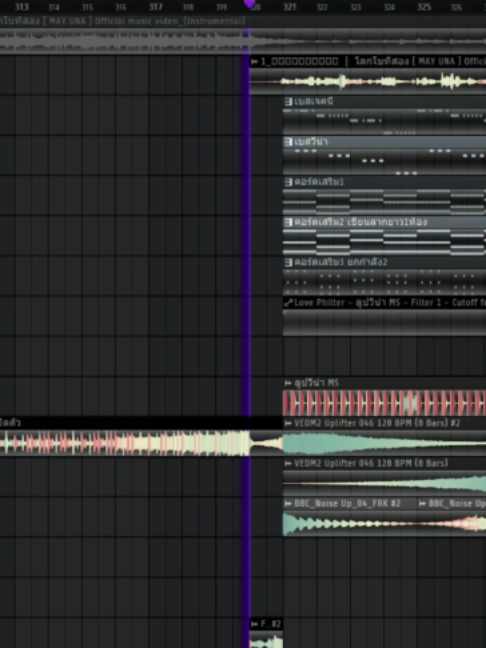Jump to bar 325 on the ruler

click(424, 7)
